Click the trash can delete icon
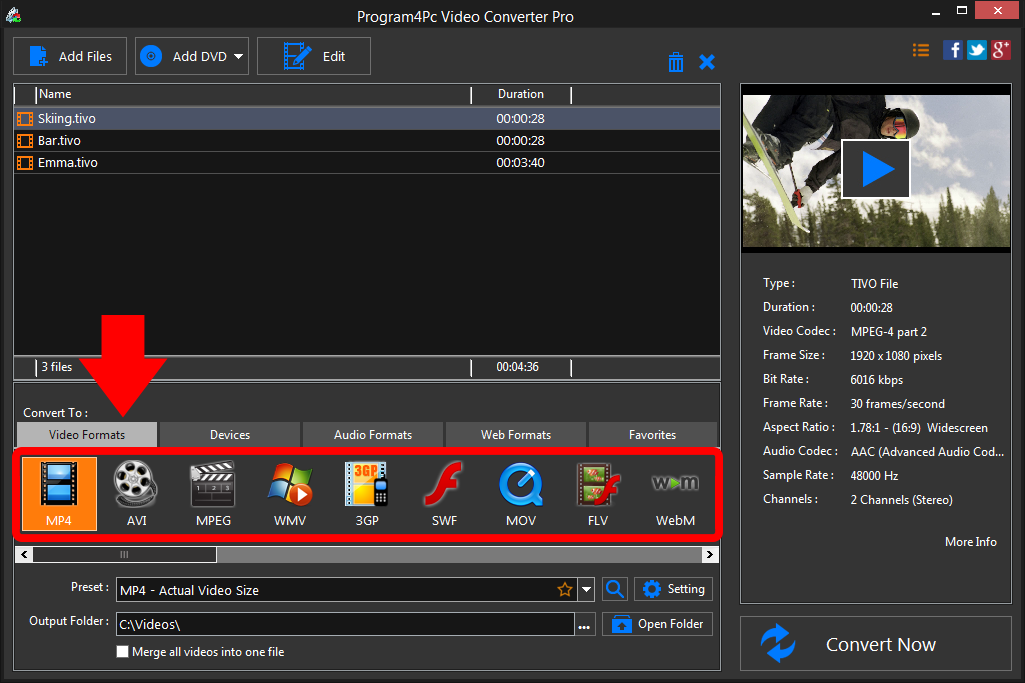The image size is (1025, 683). [676, 62]
